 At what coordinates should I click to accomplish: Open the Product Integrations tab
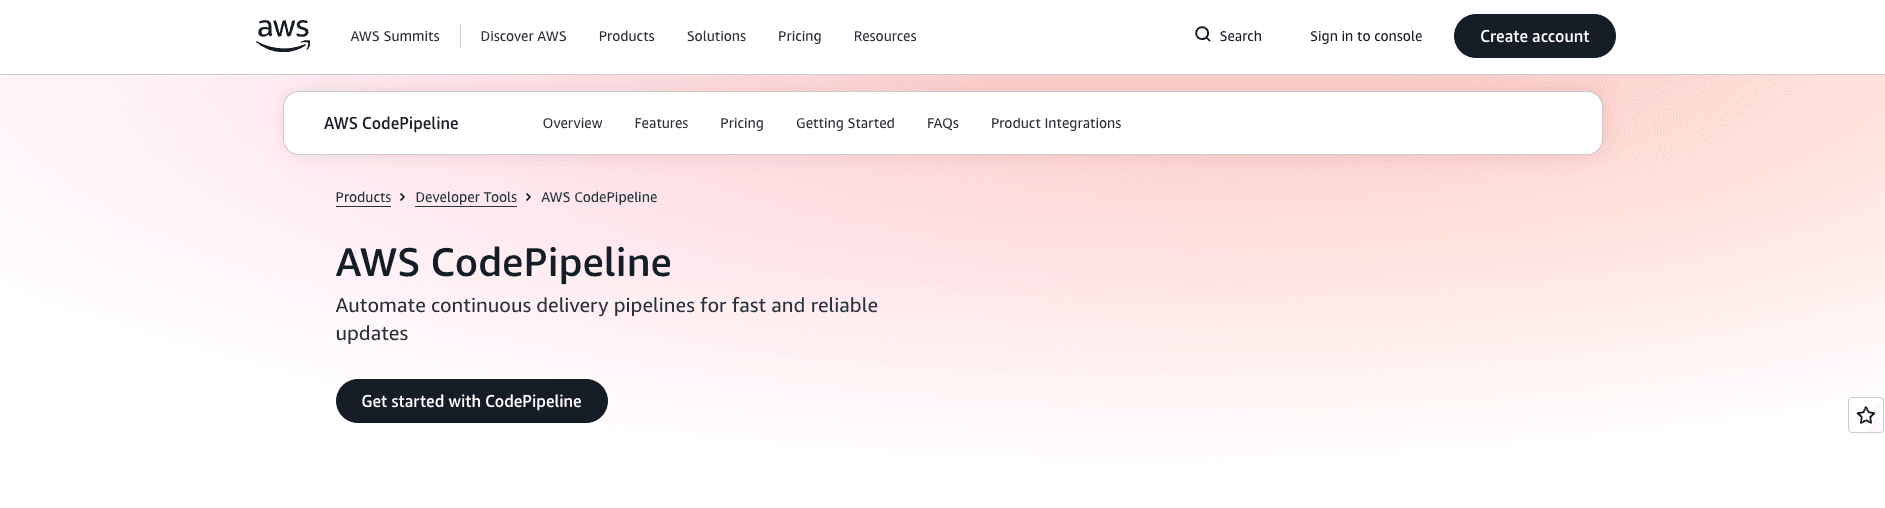coord(1056,123)
